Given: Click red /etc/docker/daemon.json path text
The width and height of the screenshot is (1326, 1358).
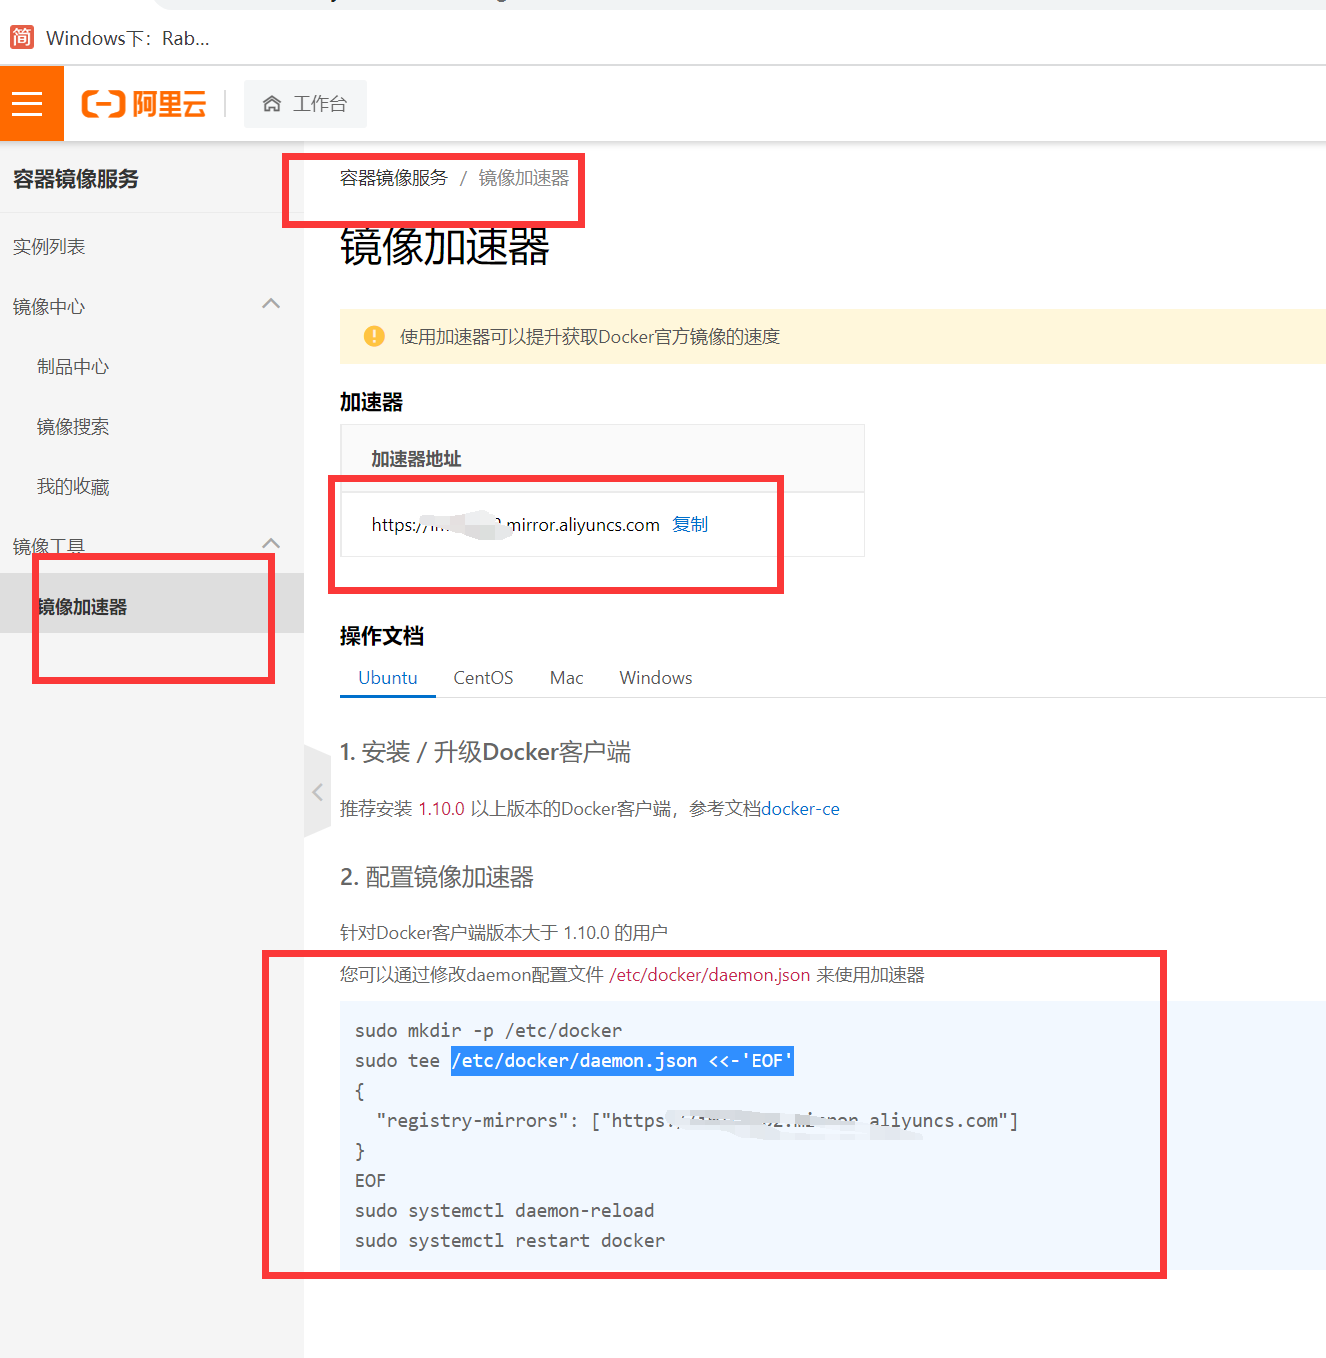Looking at the screenshot, I should (x=709, y=975).
